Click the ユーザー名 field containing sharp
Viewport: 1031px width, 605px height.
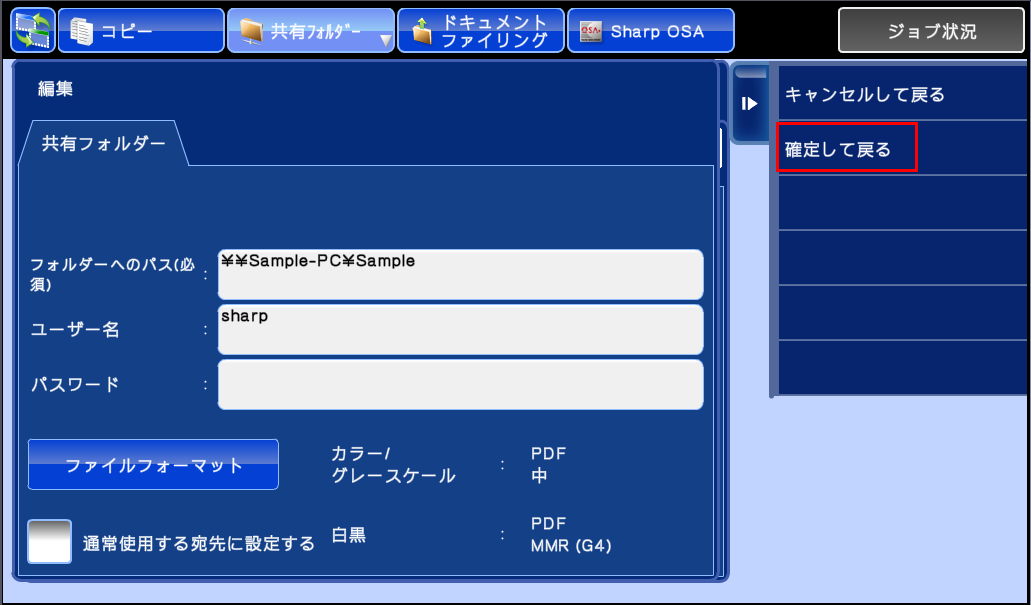pos(460,329)
